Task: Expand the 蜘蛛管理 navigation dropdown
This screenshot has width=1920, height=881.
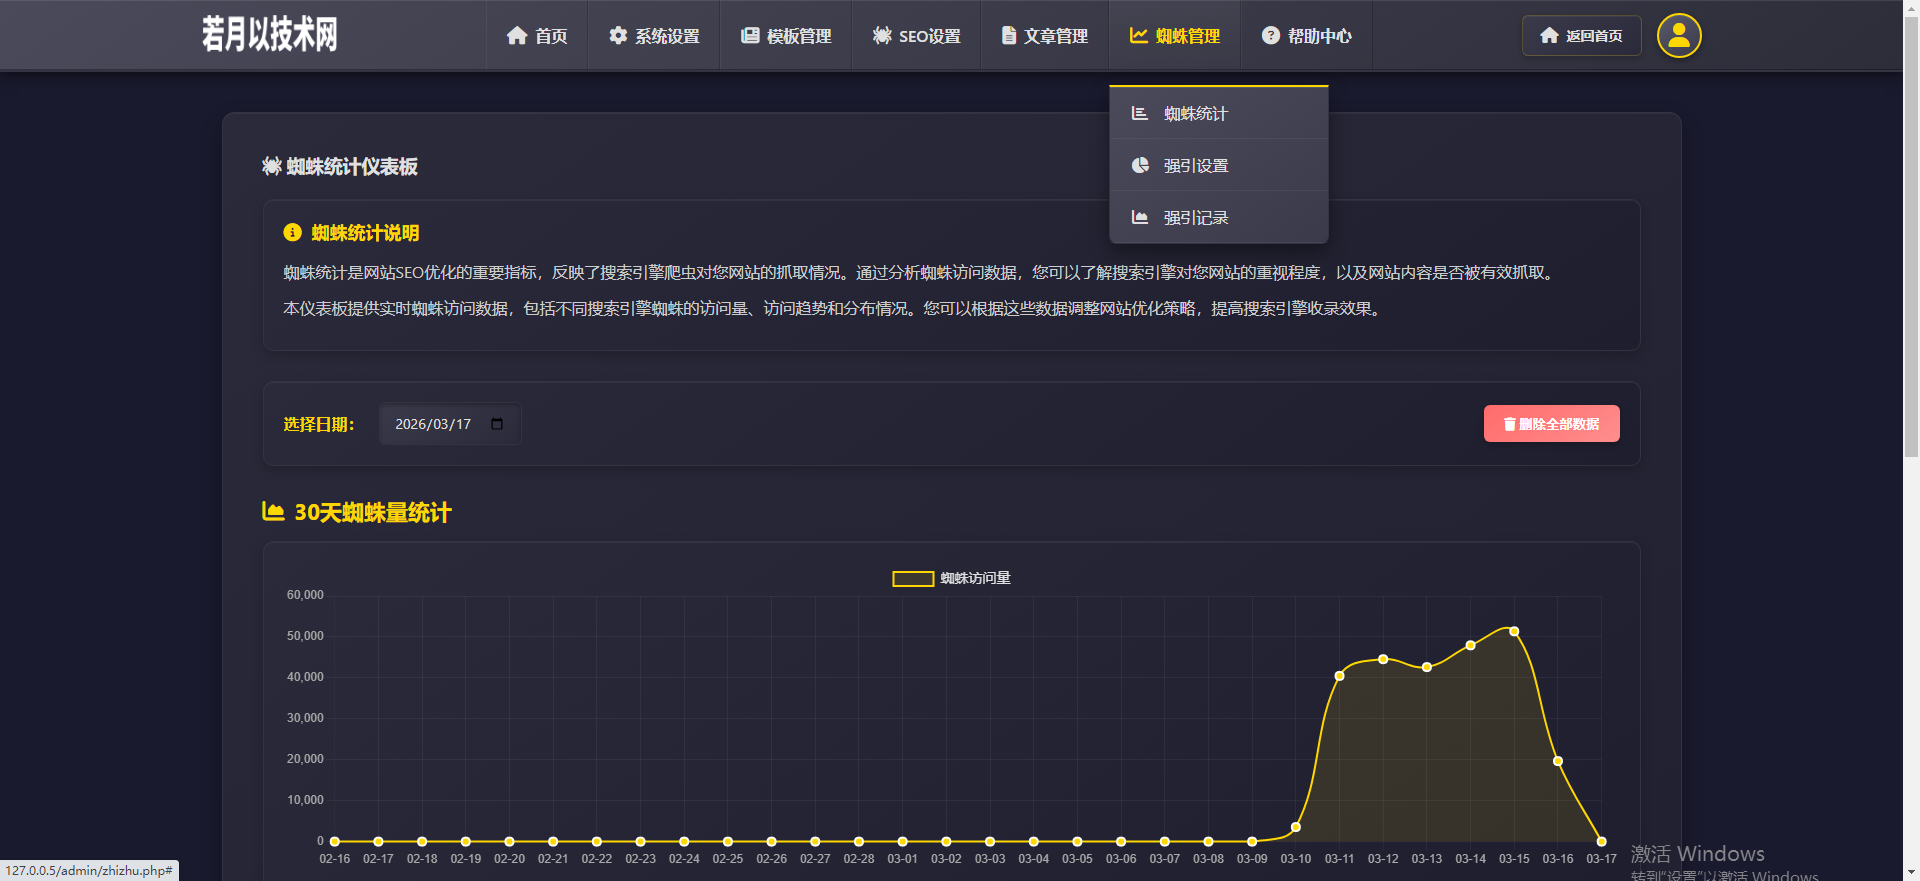Action: [x=1175, y=36]
